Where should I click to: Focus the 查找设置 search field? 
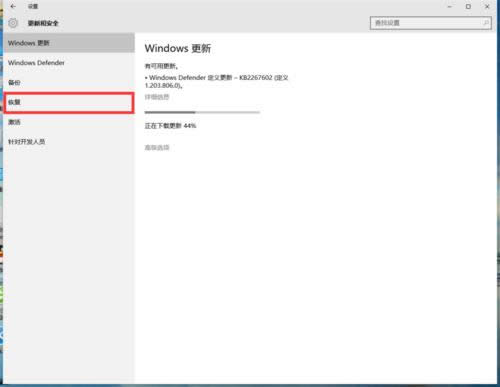click(430, 23)
